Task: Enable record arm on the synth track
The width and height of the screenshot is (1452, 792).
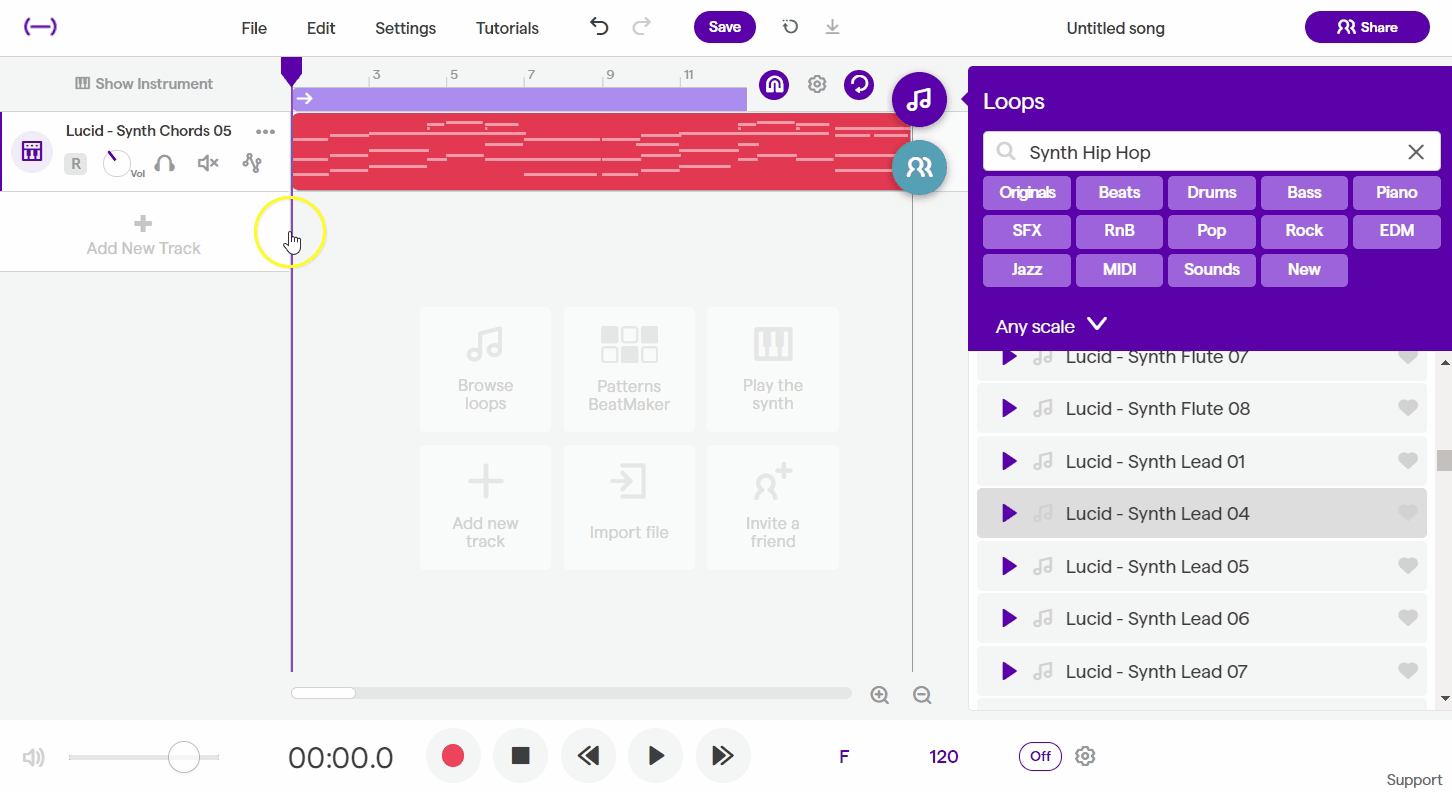Action: point(75,162)
